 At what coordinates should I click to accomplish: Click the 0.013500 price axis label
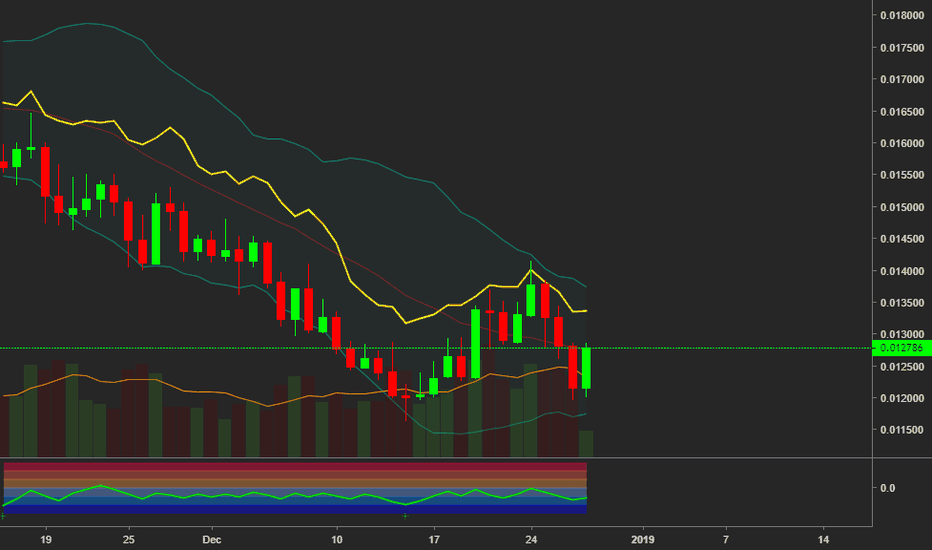point(902,303)
